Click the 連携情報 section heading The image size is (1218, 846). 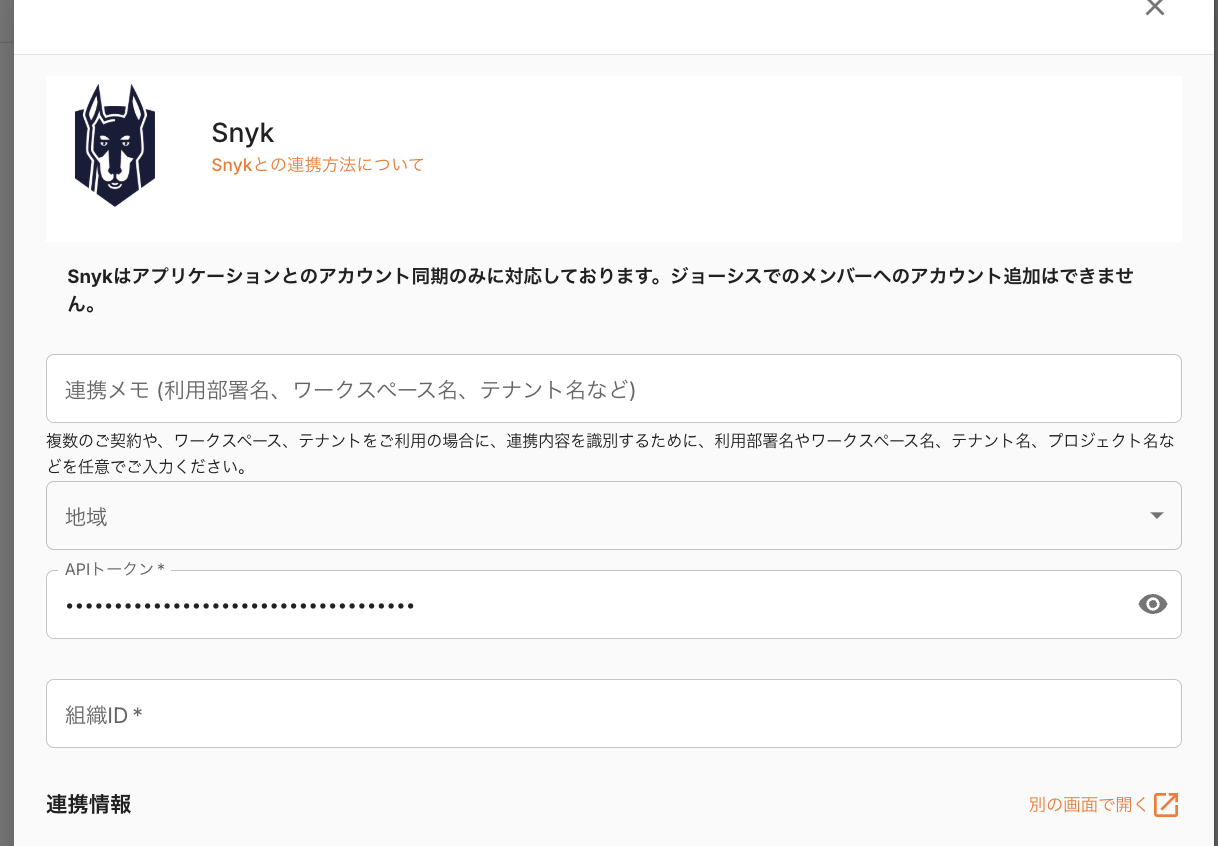[x=89, y=805]
